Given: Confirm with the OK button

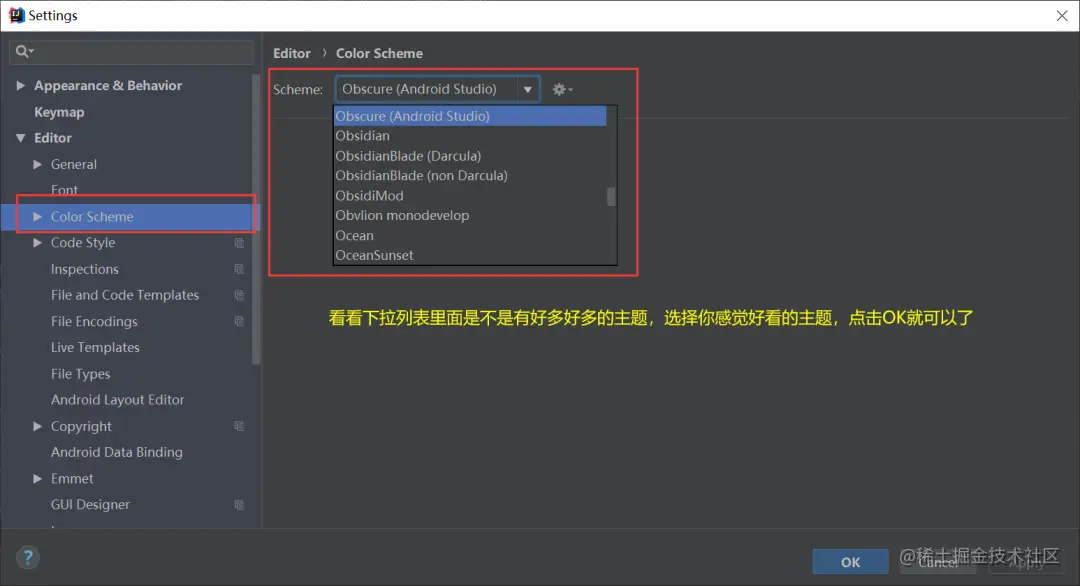Looking at the screenshot, I should (851, 562).
